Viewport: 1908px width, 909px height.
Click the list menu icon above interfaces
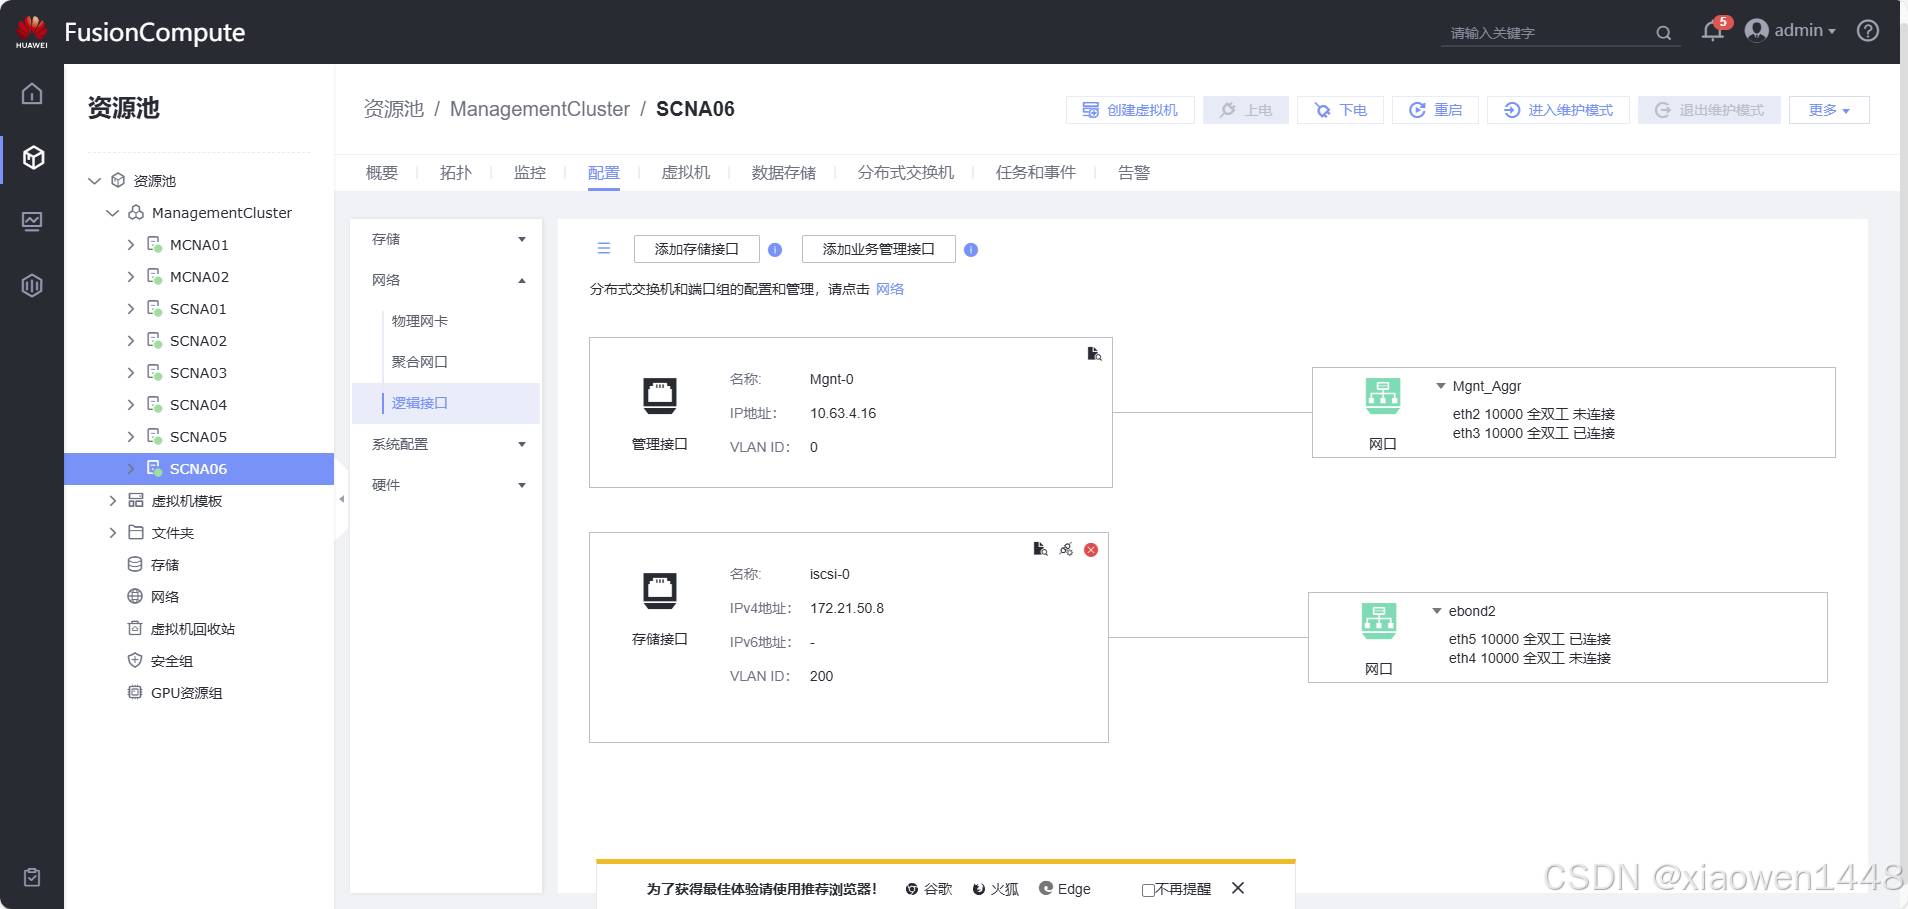604,249
